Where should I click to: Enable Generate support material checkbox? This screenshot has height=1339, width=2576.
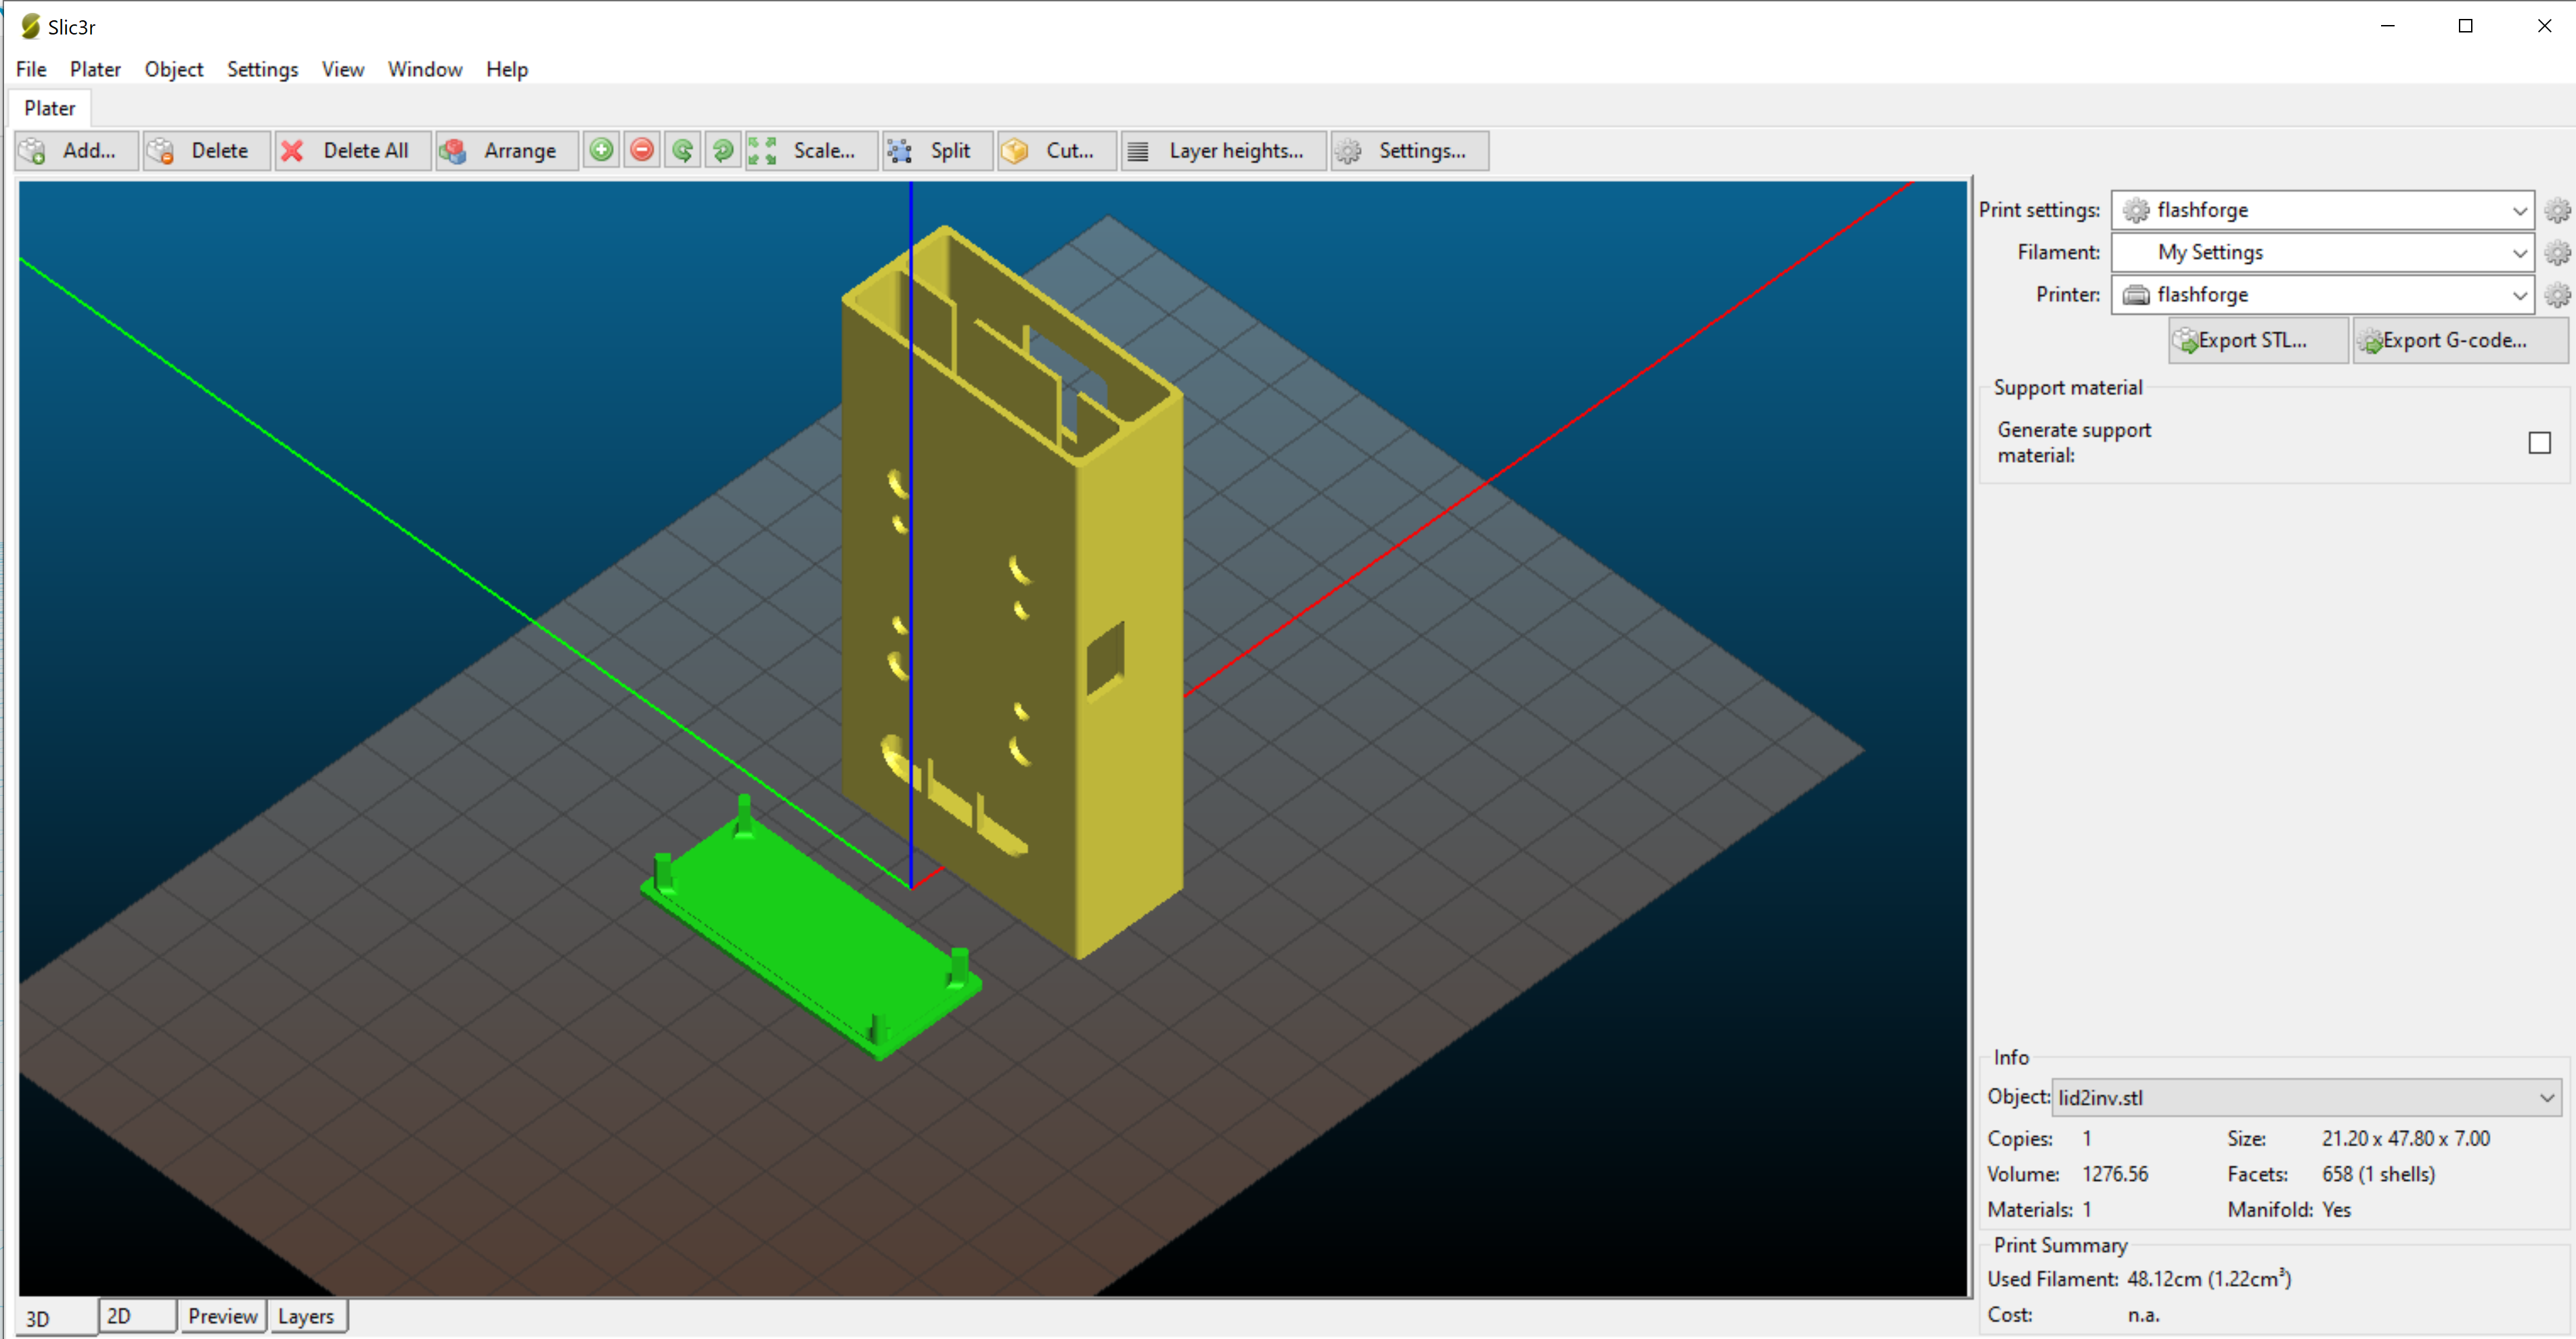click(x=2539, y=443)
